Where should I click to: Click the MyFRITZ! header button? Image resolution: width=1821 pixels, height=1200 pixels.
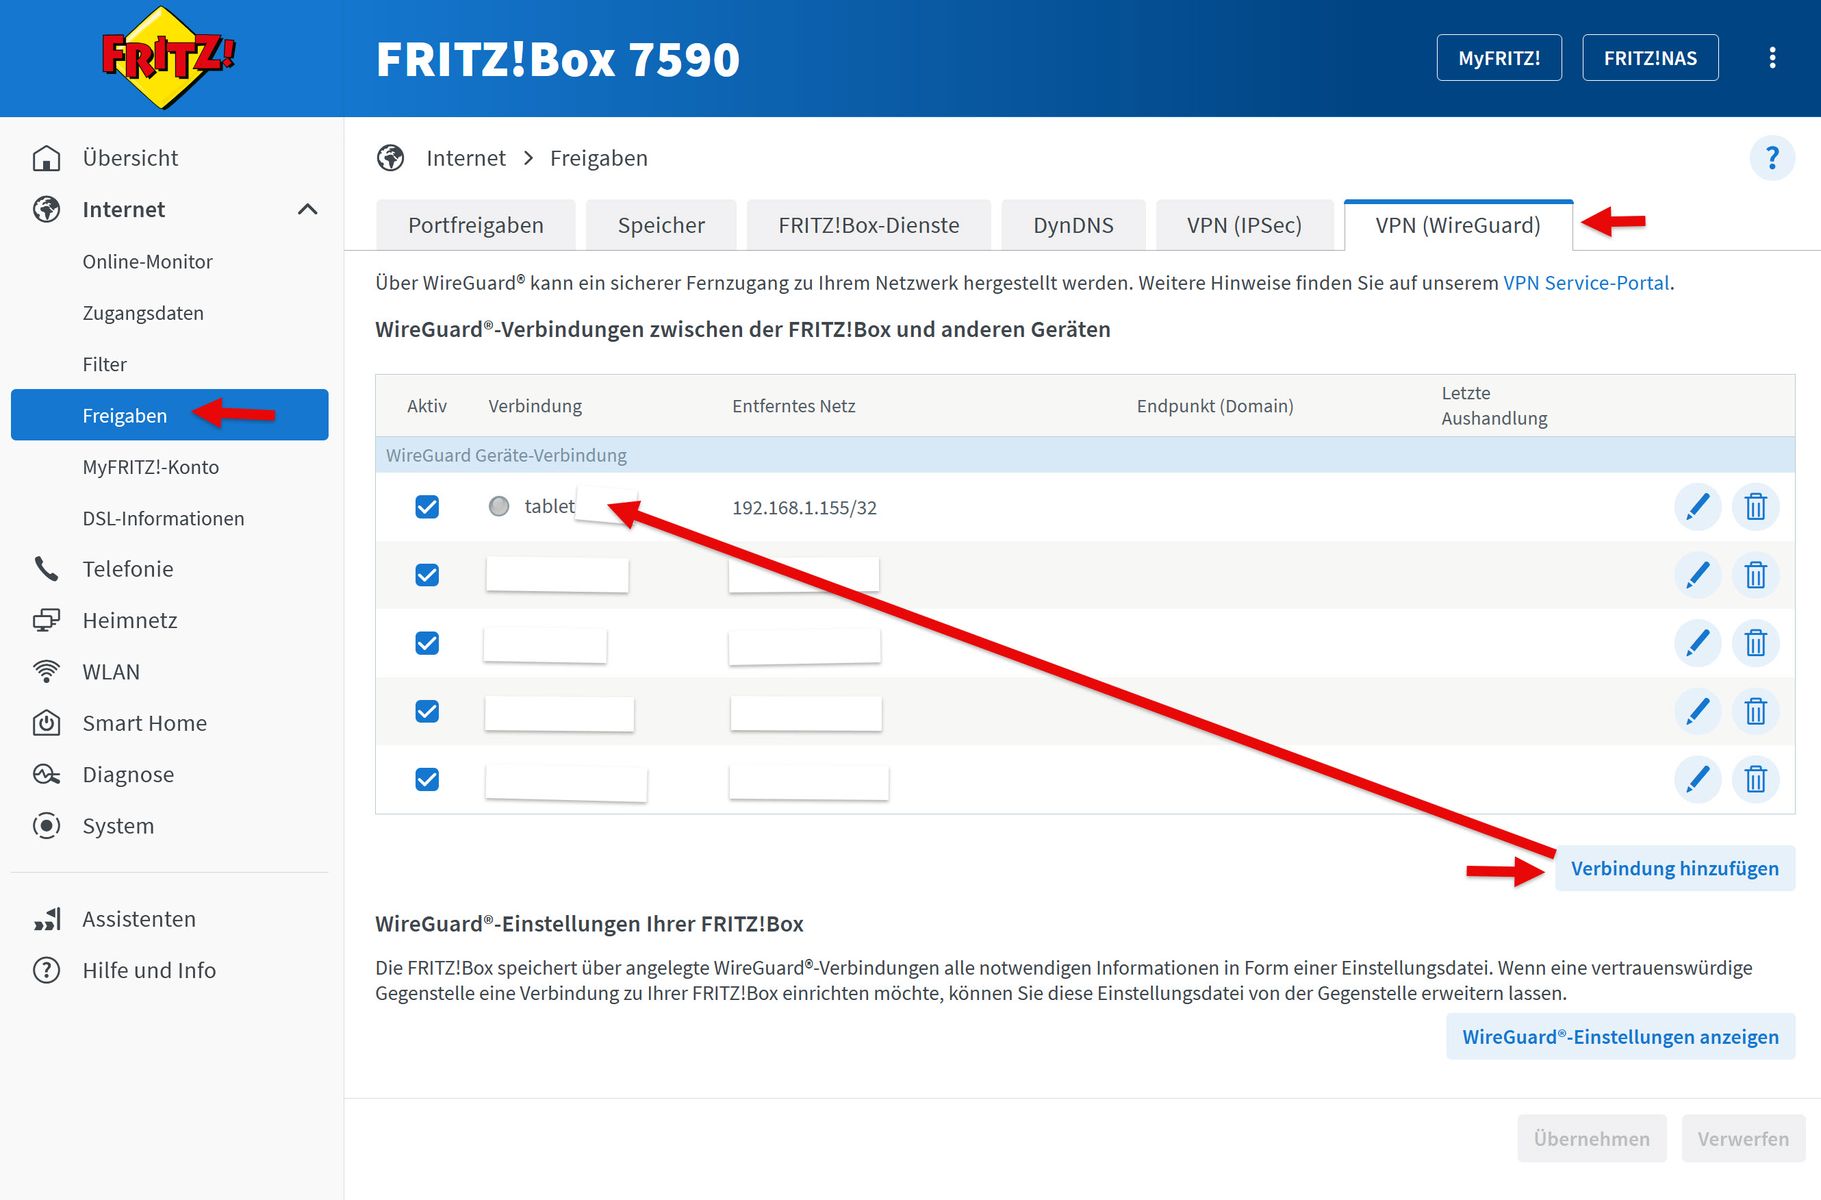[x=1499, y=58]
